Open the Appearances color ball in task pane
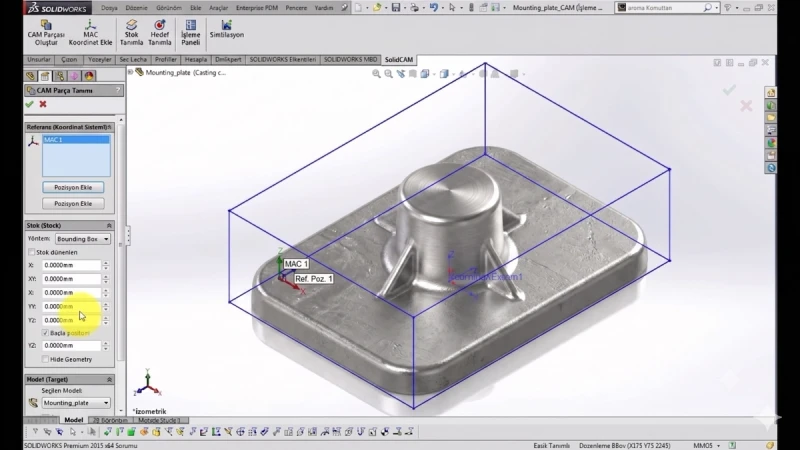 770,143
